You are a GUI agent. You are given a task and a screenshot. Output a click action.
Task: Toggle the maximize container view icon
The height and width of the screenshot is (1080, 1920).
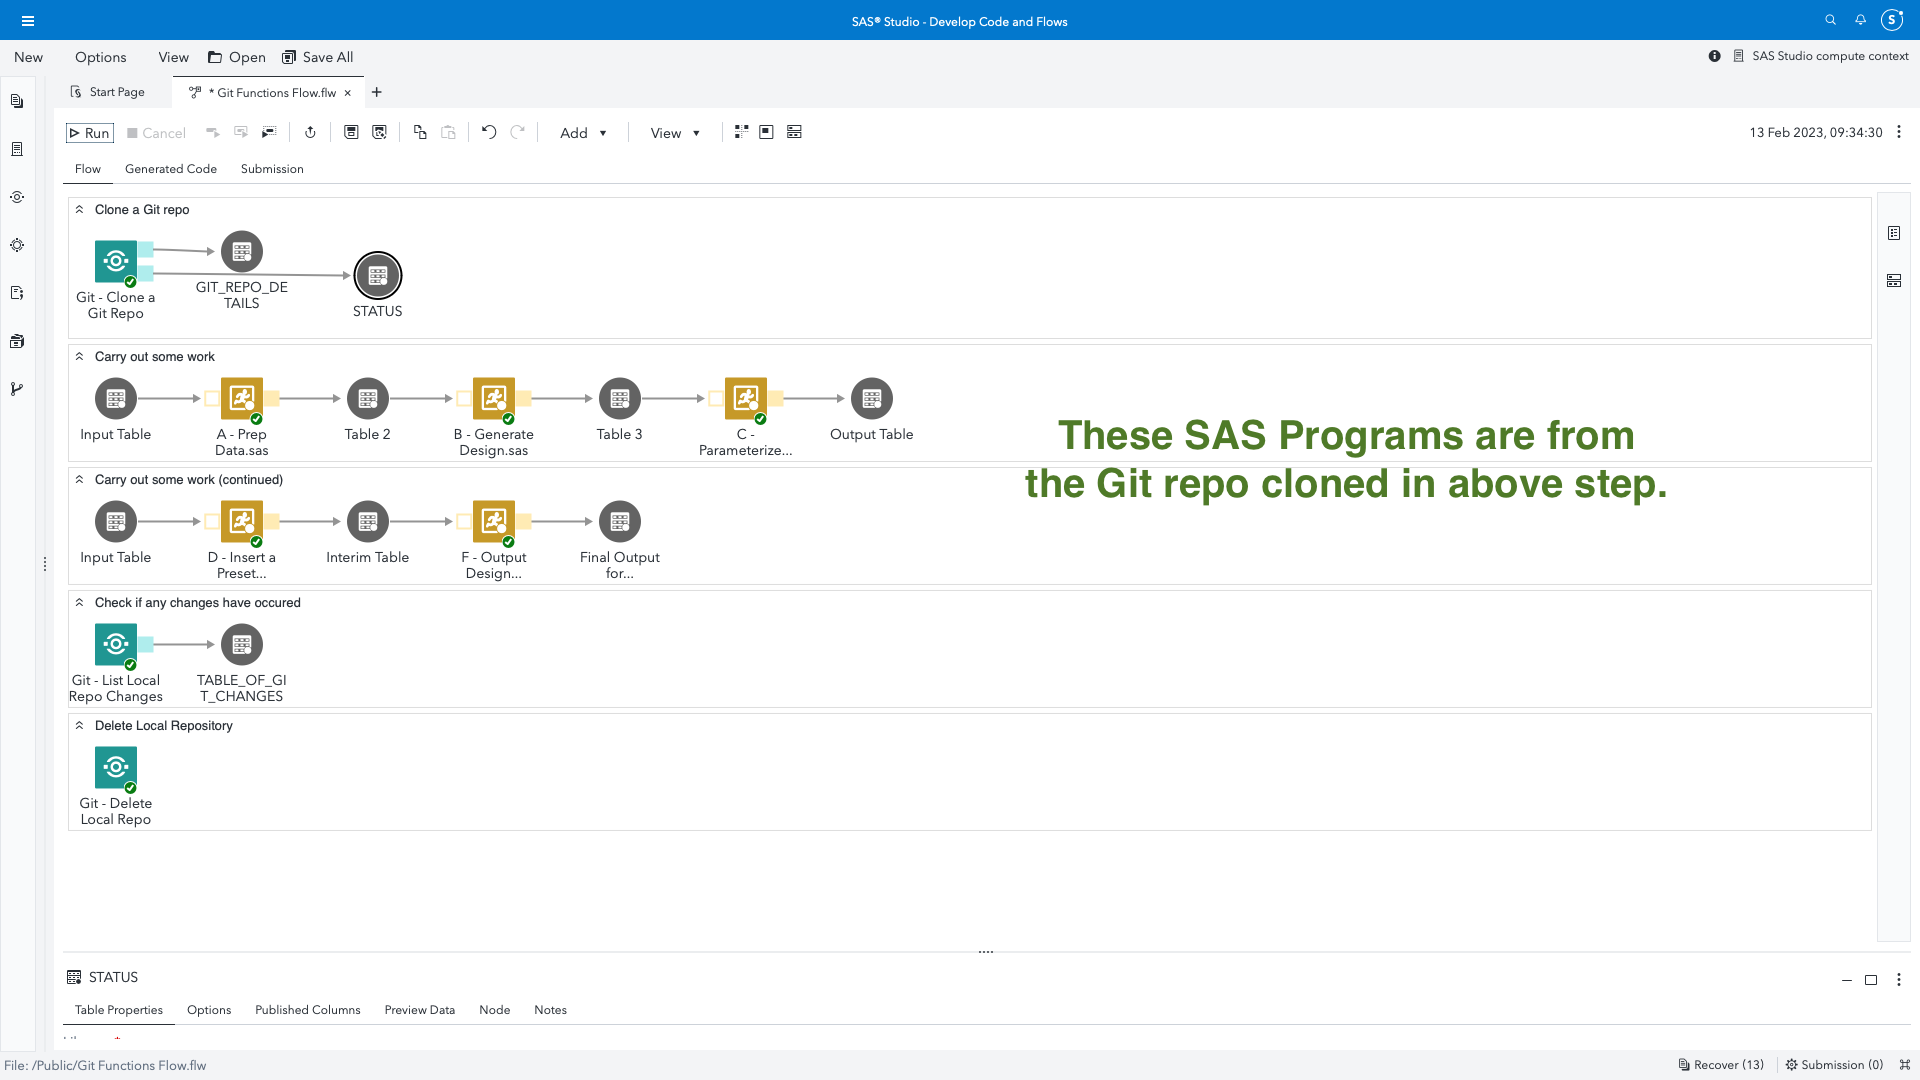click(x=766, y=131)
